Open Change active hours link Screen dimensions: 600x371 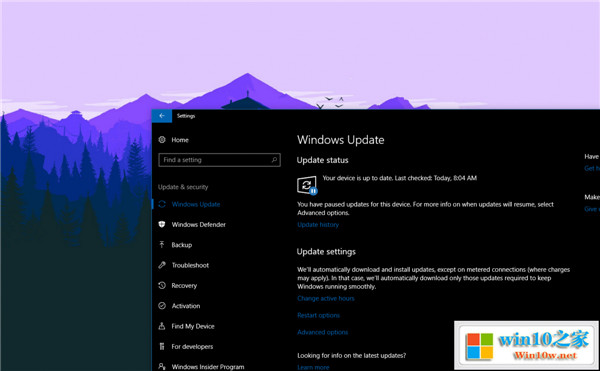pos(326,298)
